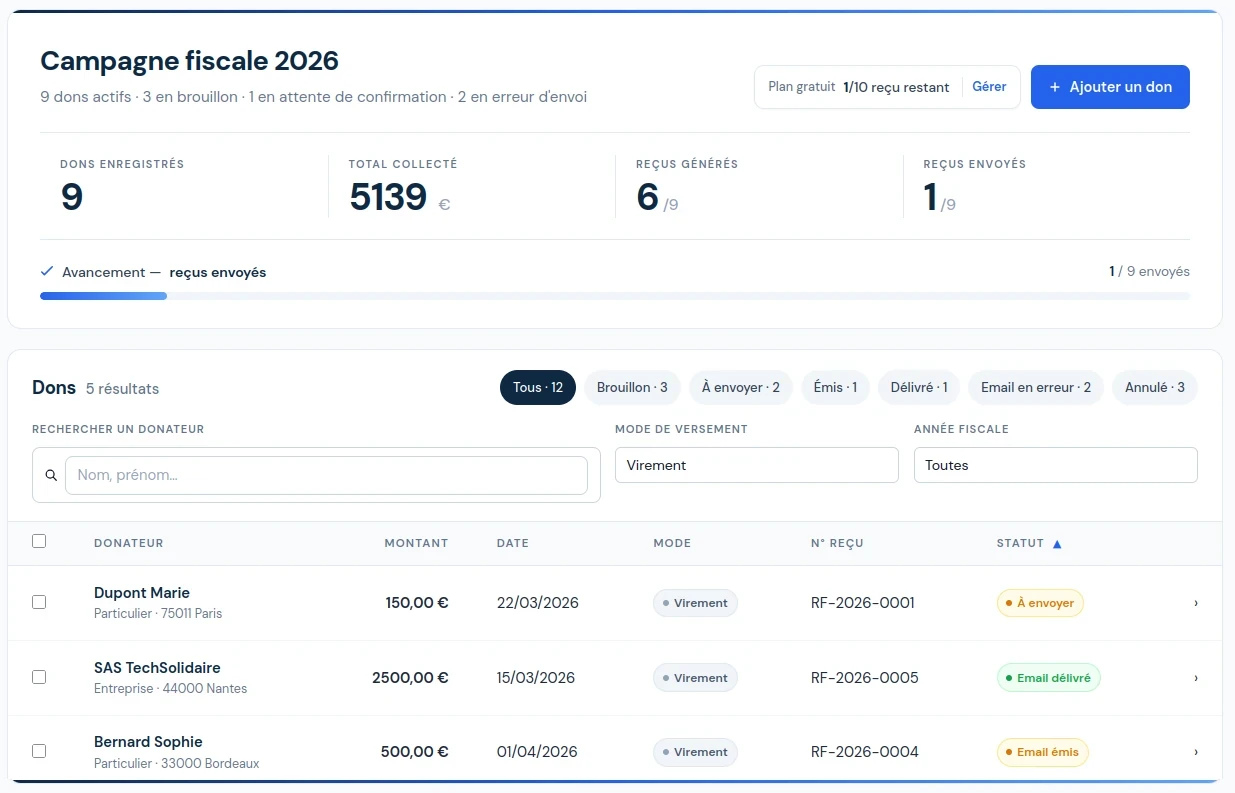Click the 1 / 9 envoyés counter
Viewport: 1235px width, 793px height.
coord(1149,271)
